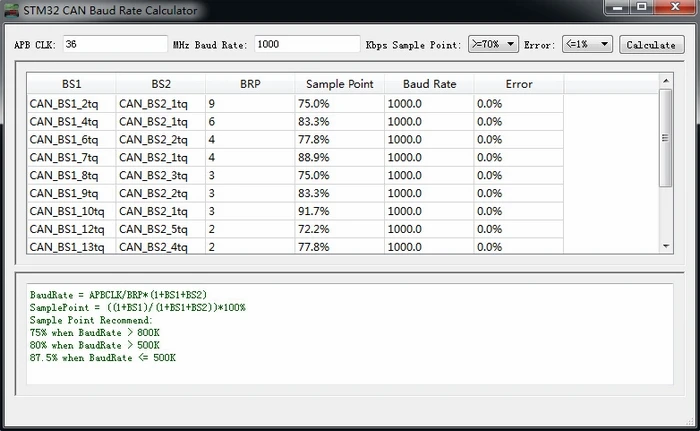Select the CAN_BS1_12tq row cell

[x=71, y=229]
